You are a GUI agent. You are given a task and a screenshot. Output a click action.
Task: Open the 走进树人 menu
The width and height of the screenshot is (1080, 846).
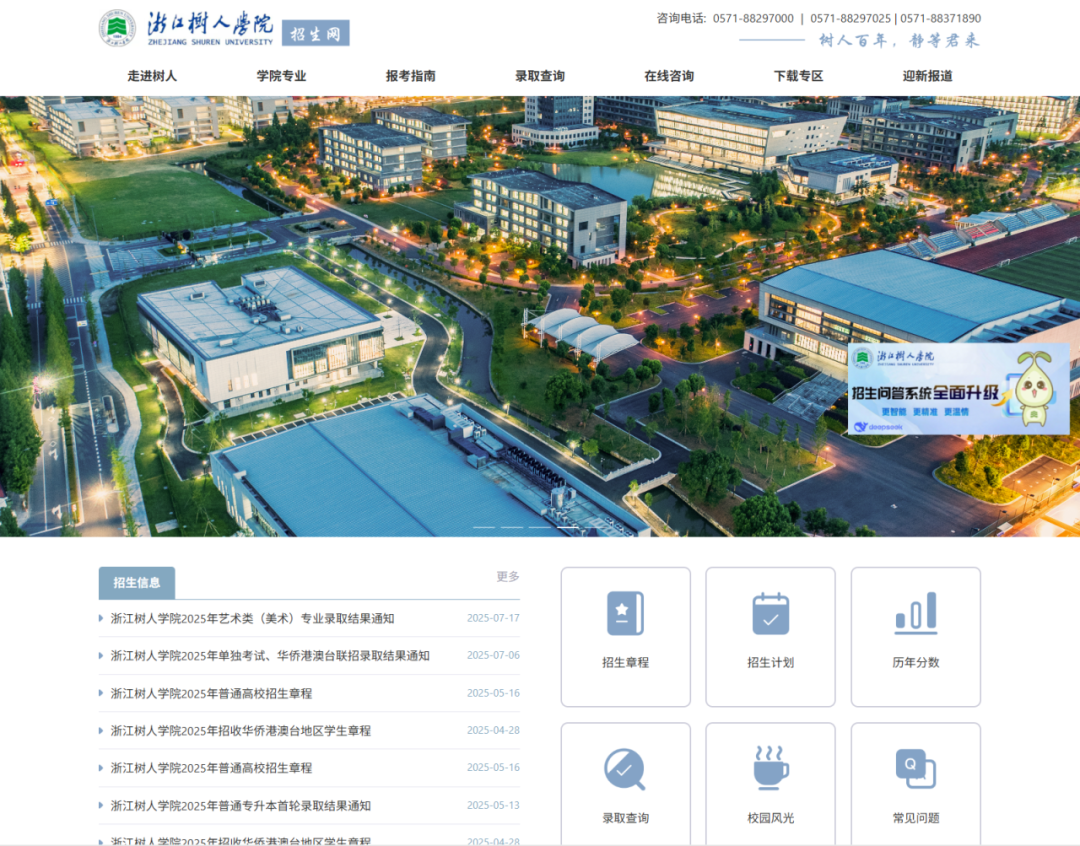(152, 76)
